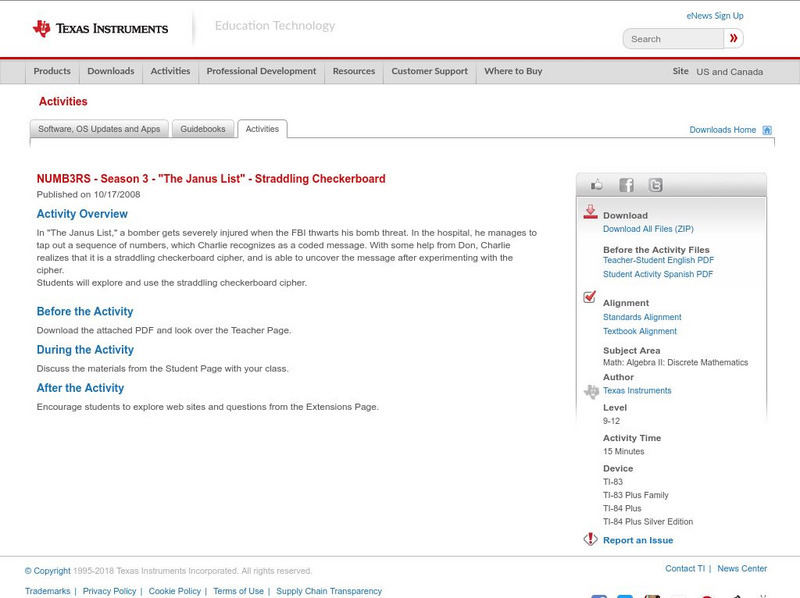Open the Resources menu
800x598 pixels.
(354, 71)
